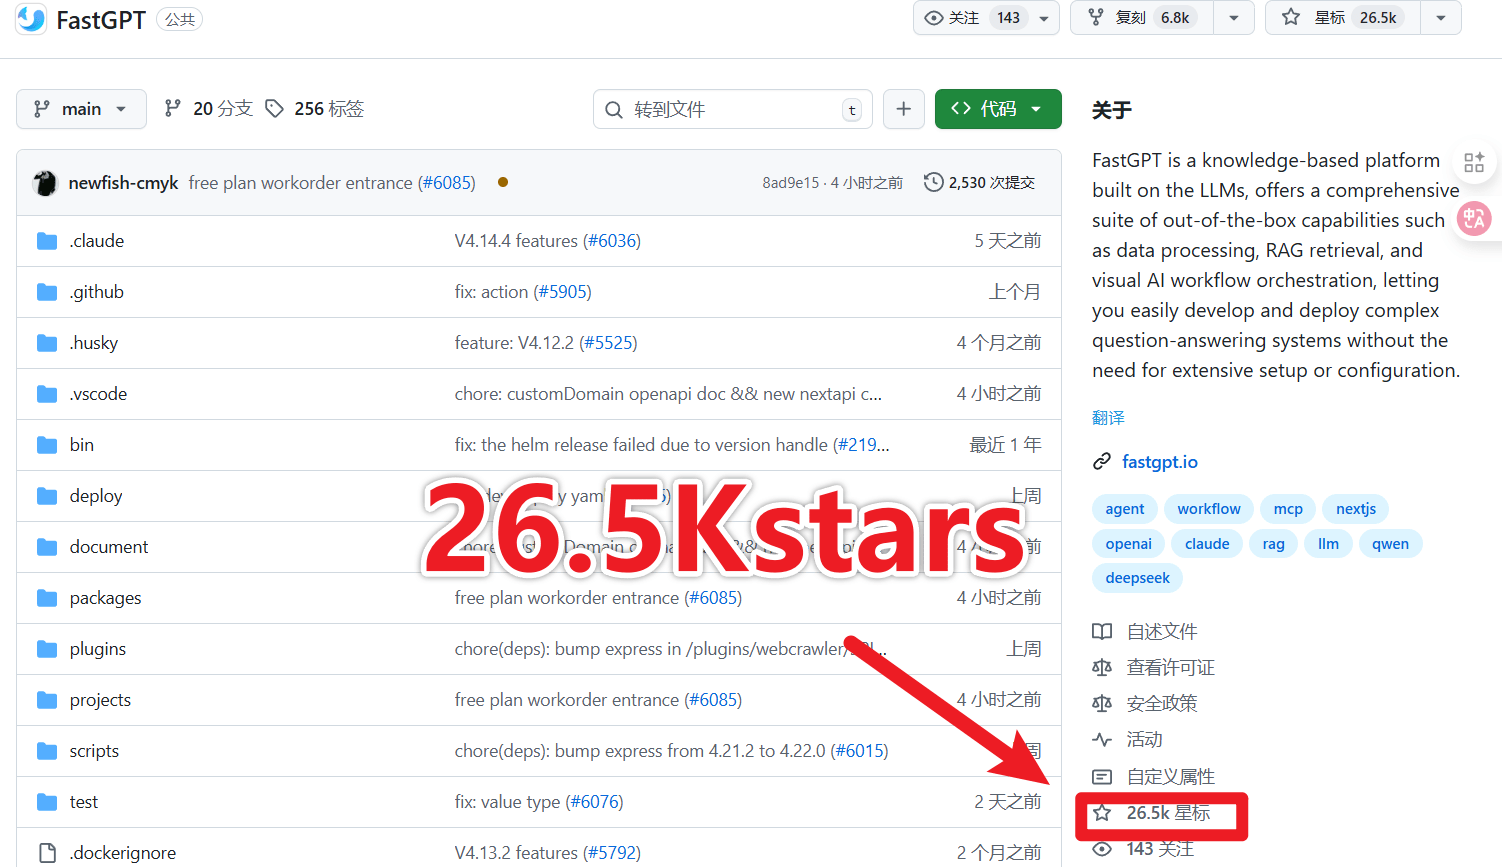Click the tag icon next to 256 标签

pyautogui.click(x=275, y=108)
